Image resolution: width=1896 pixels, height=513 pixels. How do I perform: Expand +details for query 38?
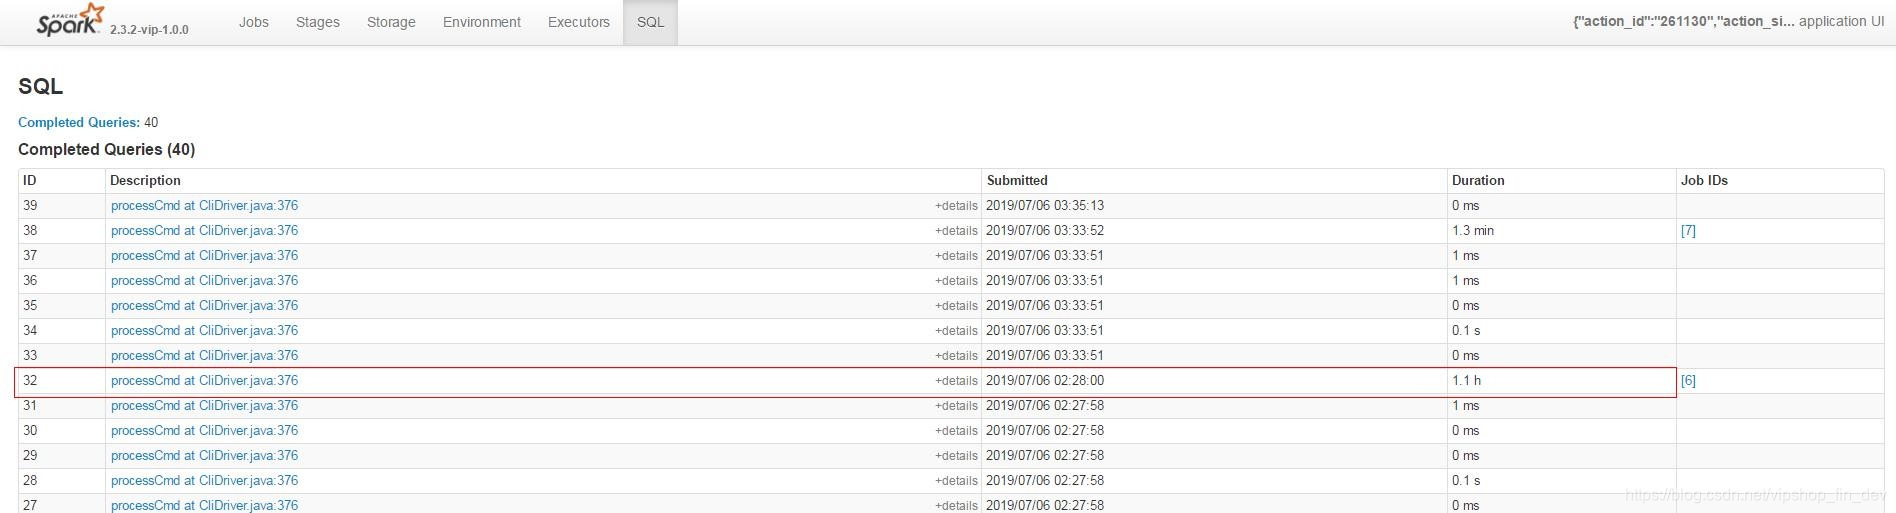[956, 231]
